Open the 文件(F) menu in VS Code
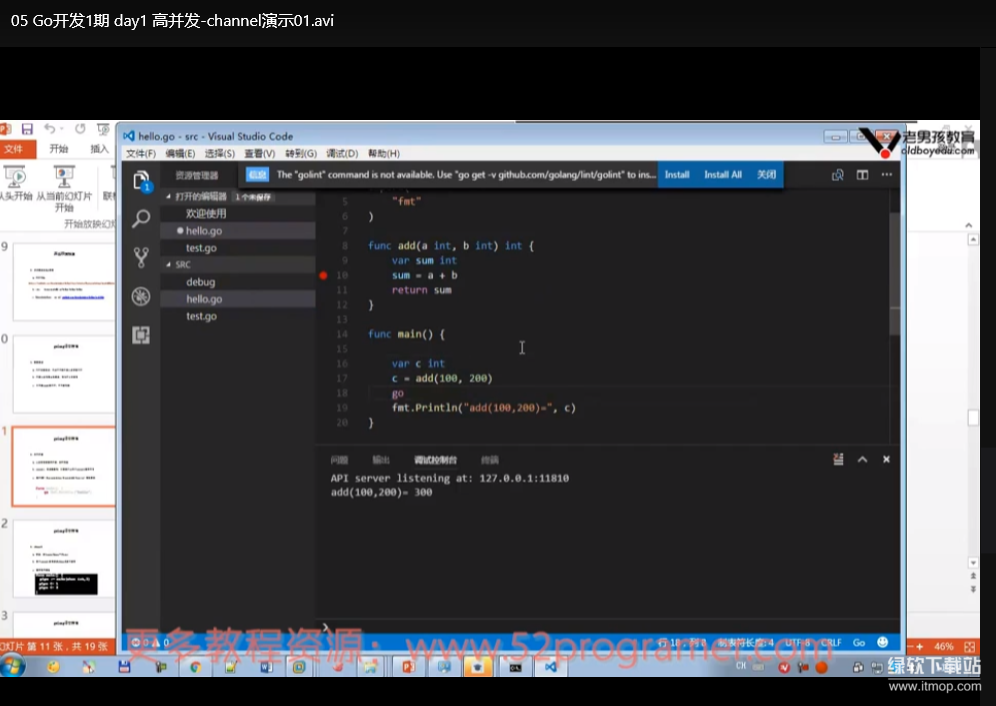The image size is (996, 706). (x=140, y=154)
